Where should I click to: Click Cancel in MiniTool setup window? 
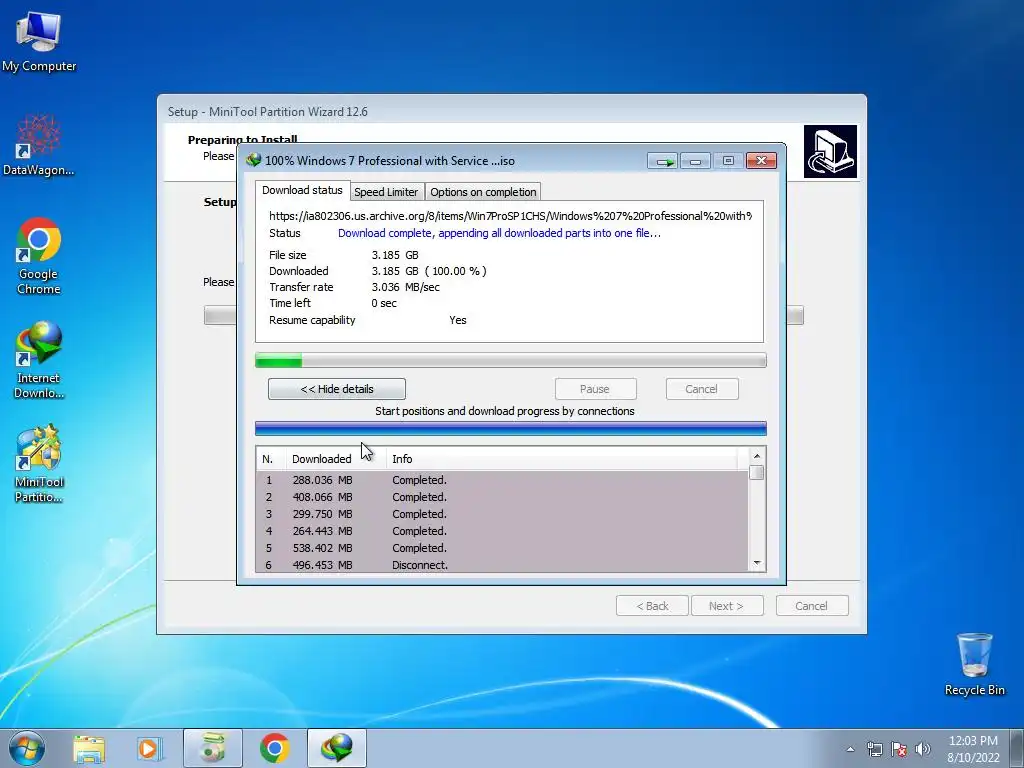pyautogui.click(x=812, y=606)
